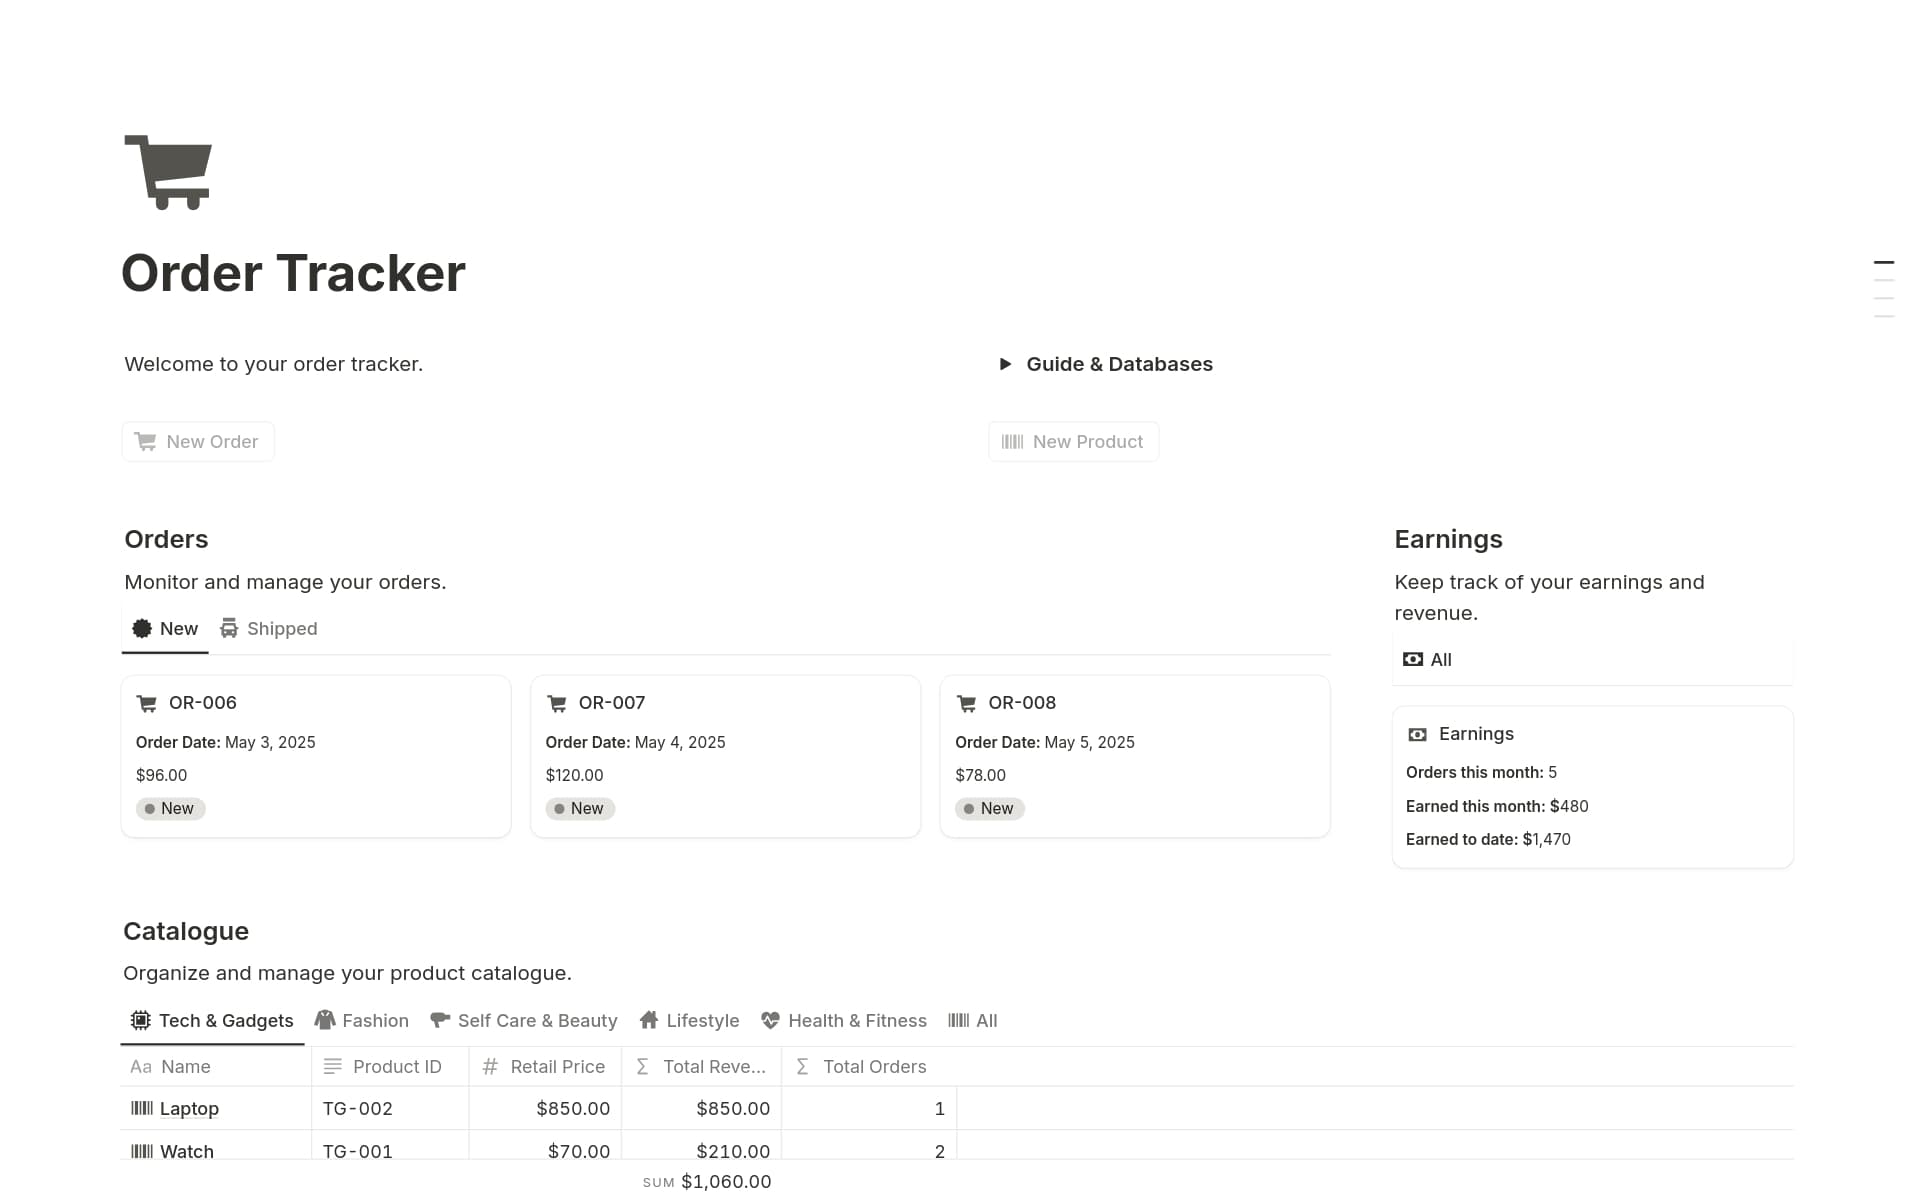Open the All tab in the Earnings section
The height and width of the screenshot is (1199, 1920).
(1427, 659)
